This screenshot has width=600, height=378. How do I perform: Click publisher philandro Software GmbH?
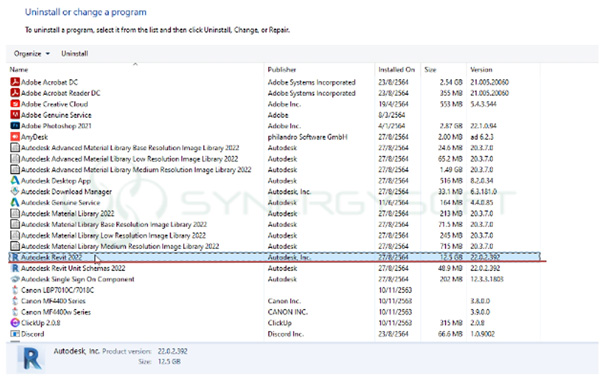pos(307,137)
